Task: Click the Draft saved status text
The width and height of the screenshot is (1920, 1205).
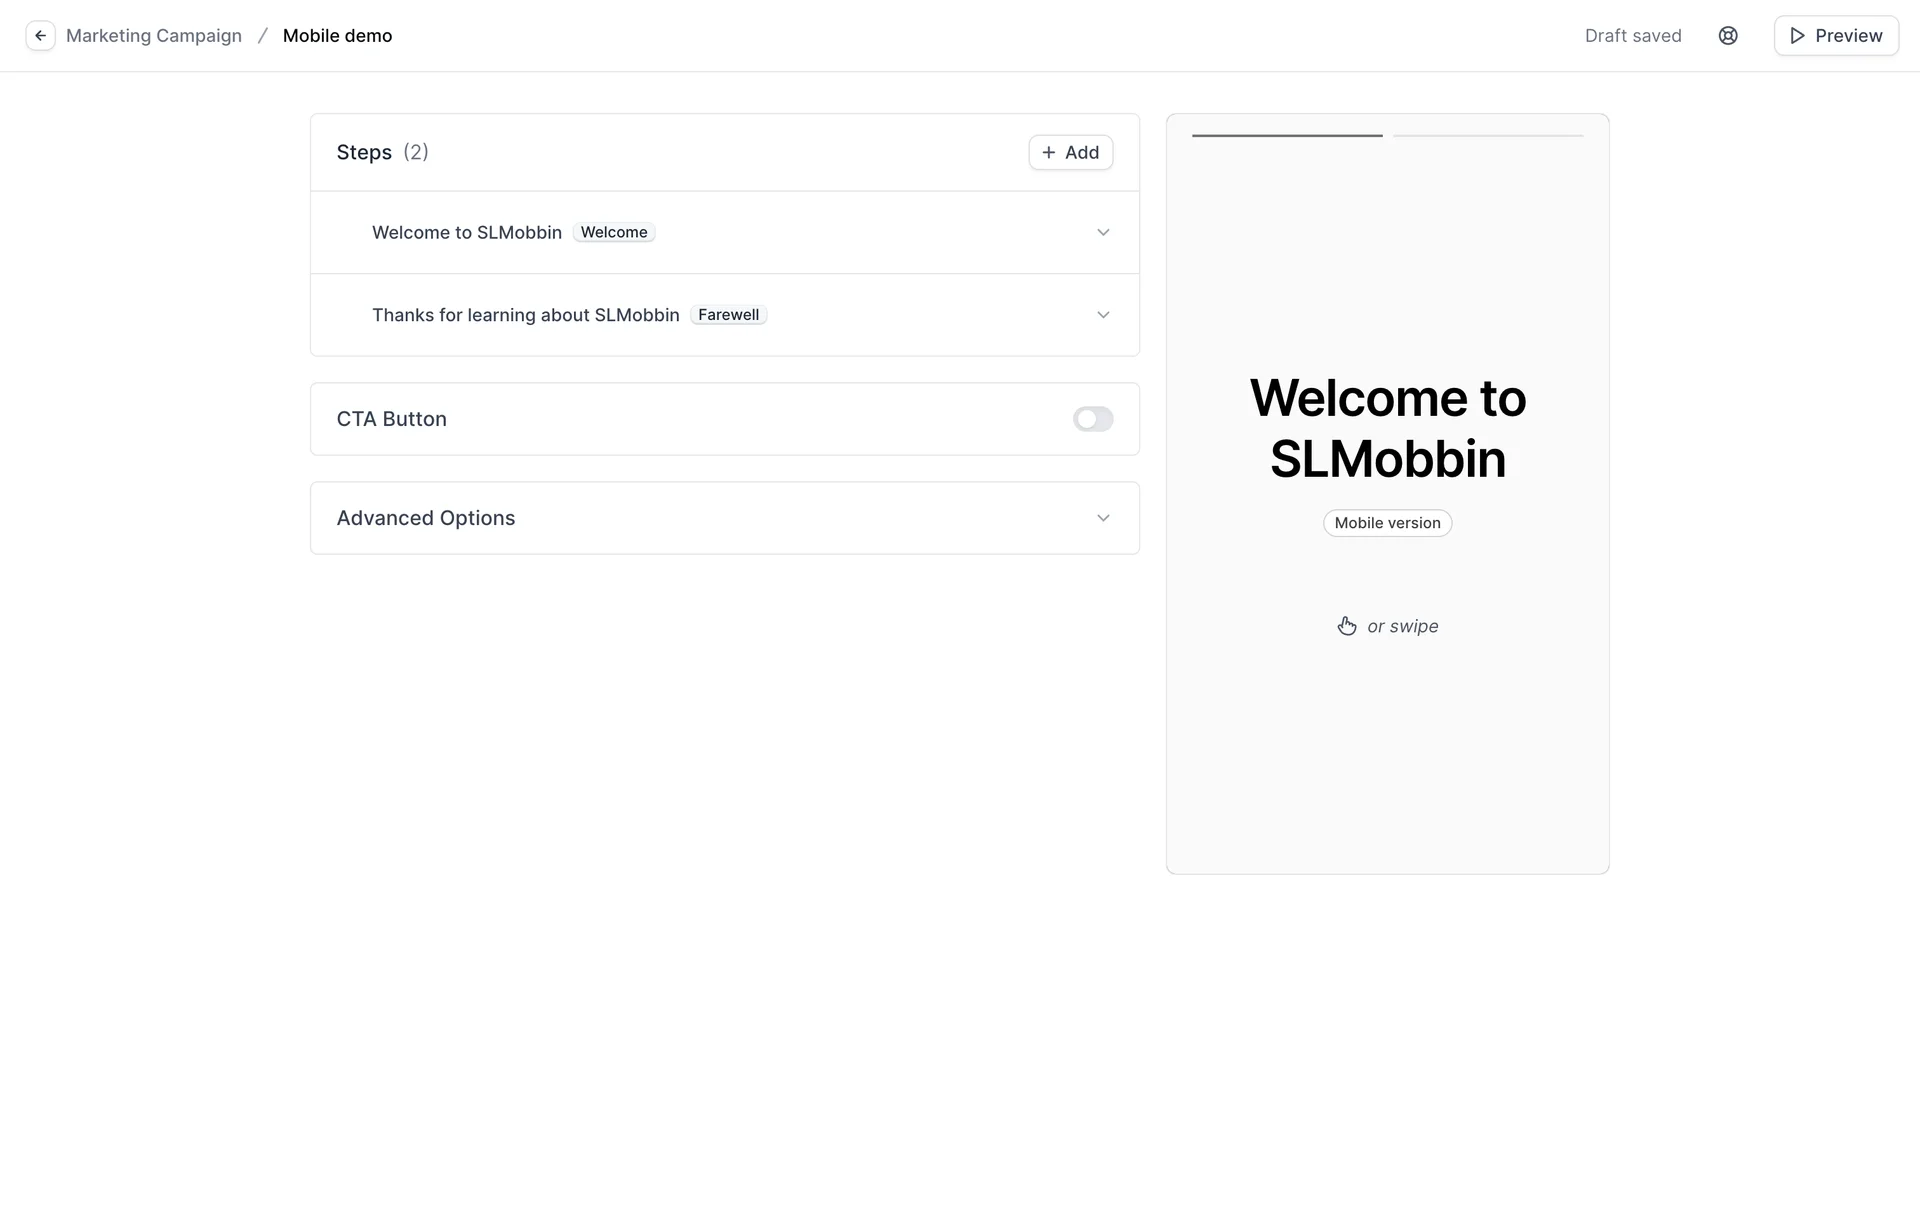Action: 1632,36
